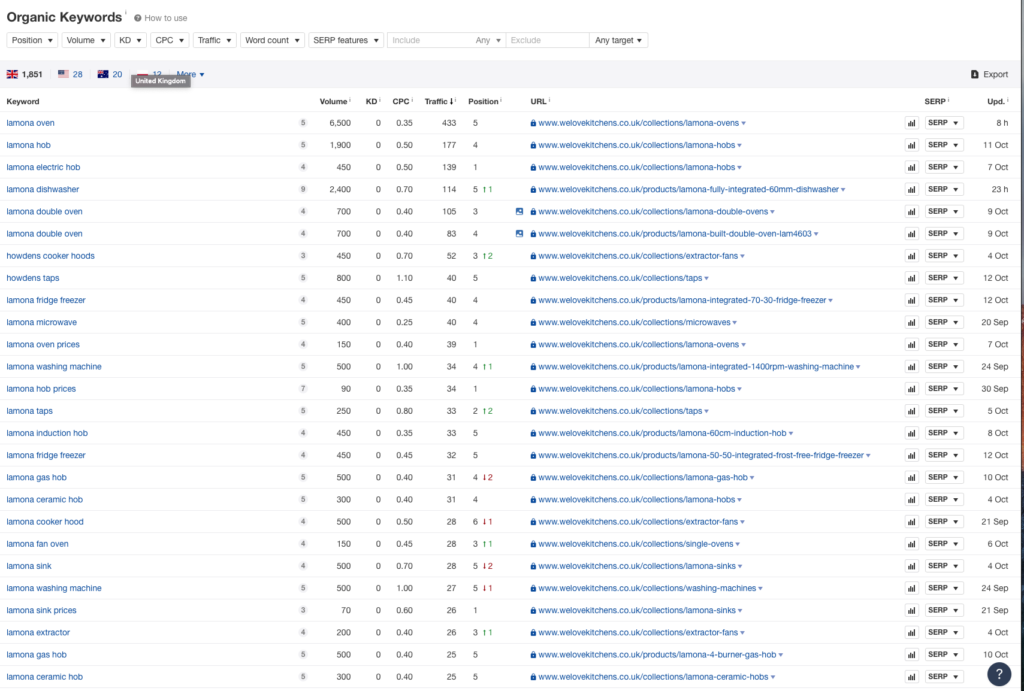Click the Exclude keywords input field
The image size is (1024, 691).
(547, 40)
